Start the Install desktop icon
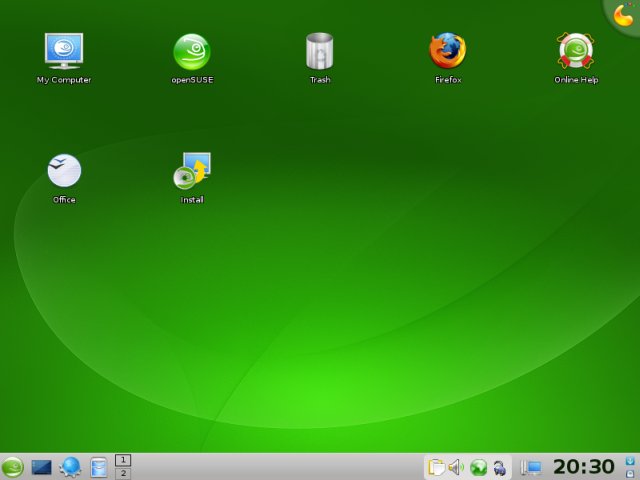The height and width of the screenshot is (480, 640). click(192, 171)
